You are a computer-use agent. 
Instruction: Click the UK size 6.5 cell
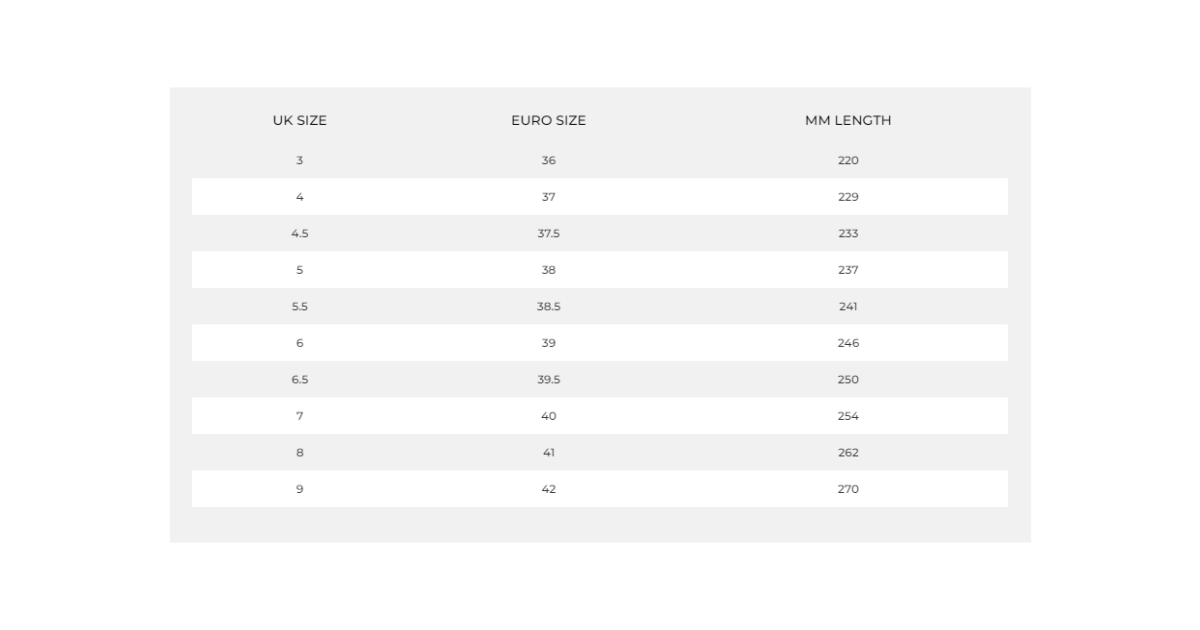(299, 379)
